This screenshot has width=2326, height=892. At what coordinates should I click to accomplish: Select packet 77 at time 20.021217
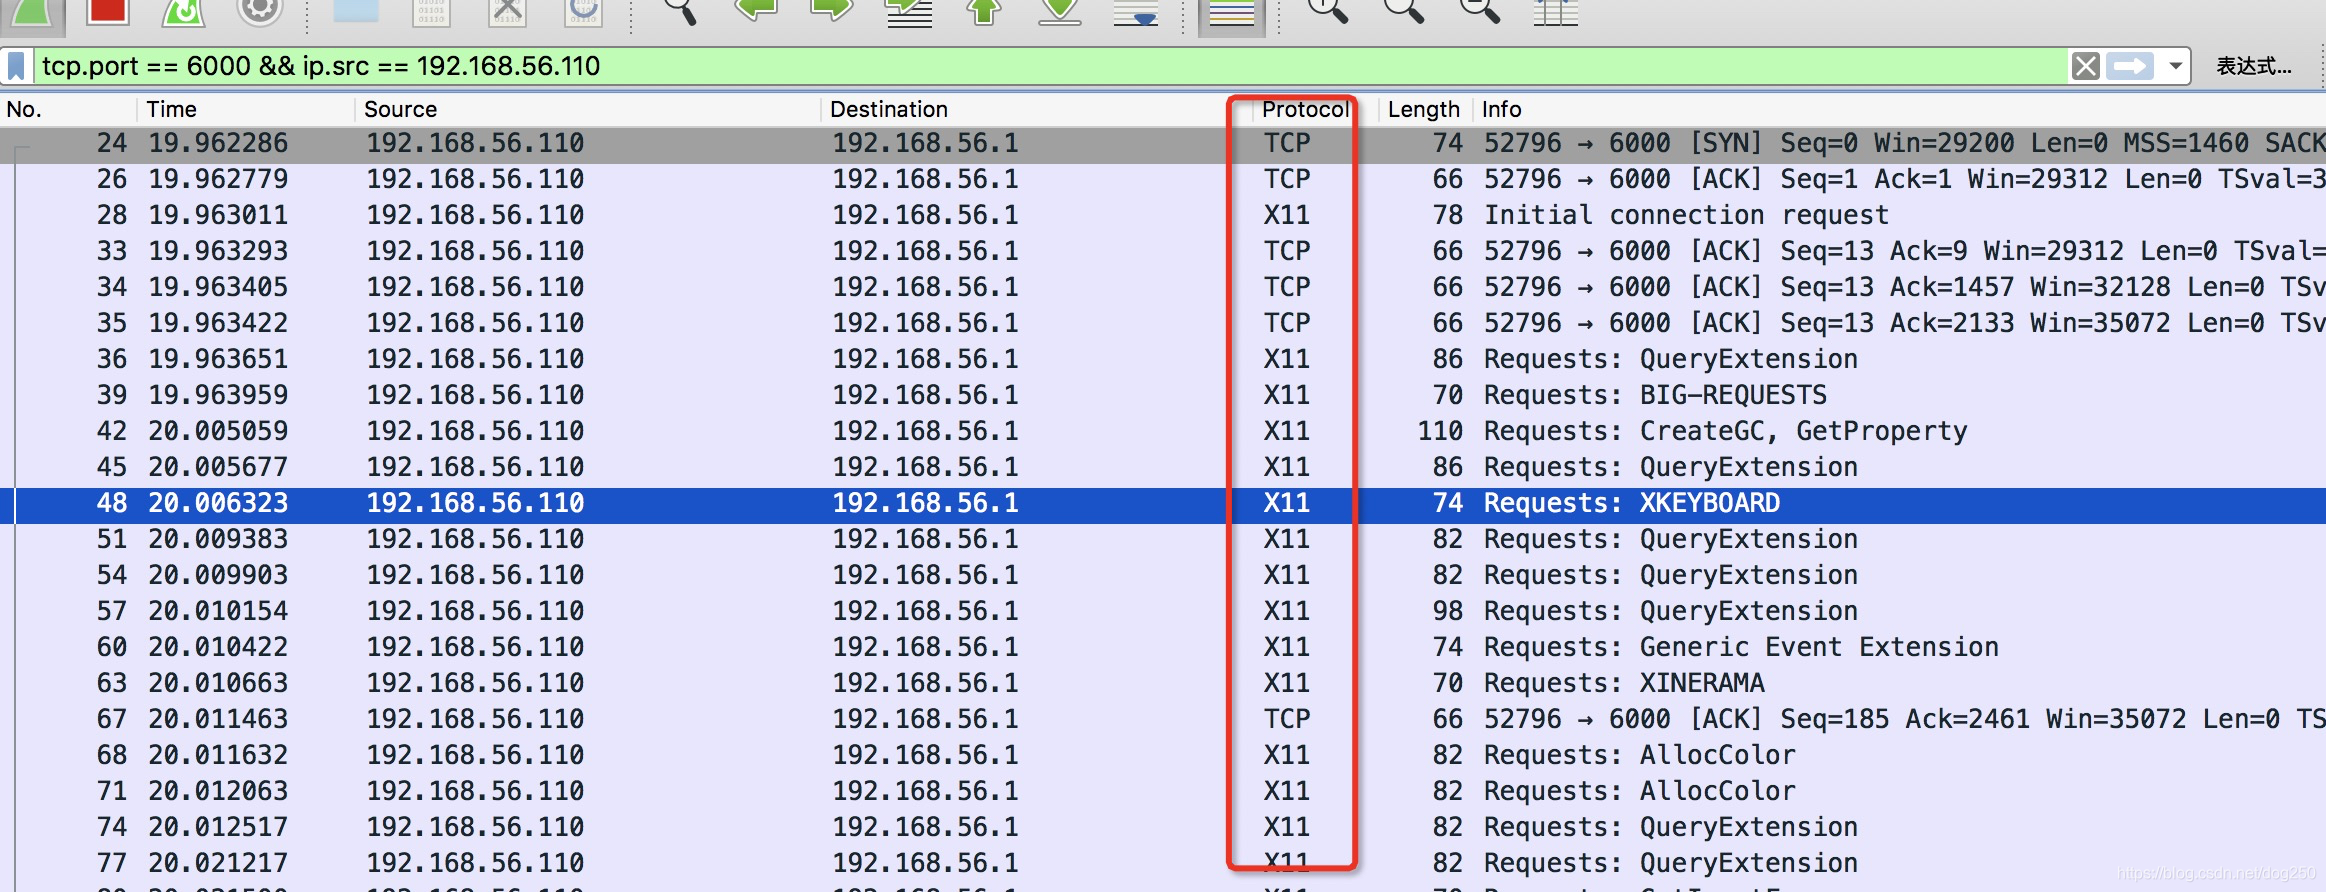coord(1163,863)
